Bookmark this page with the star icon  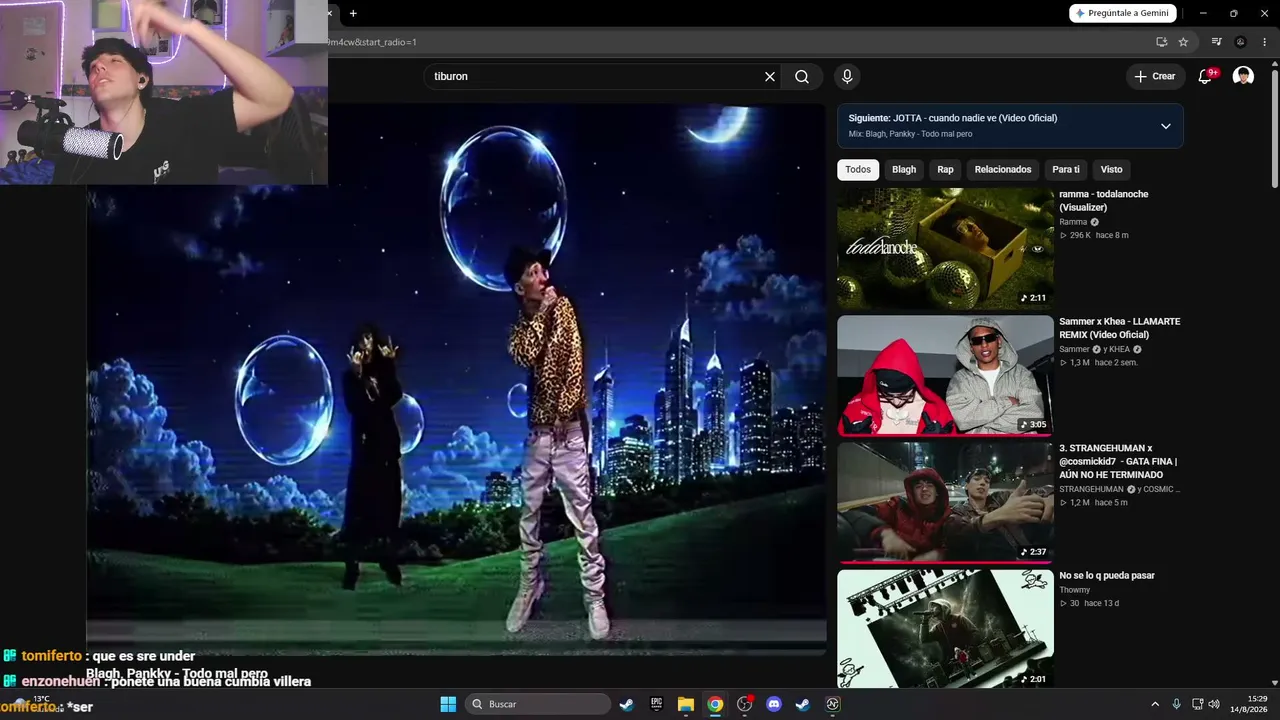tap(1183, 42)
